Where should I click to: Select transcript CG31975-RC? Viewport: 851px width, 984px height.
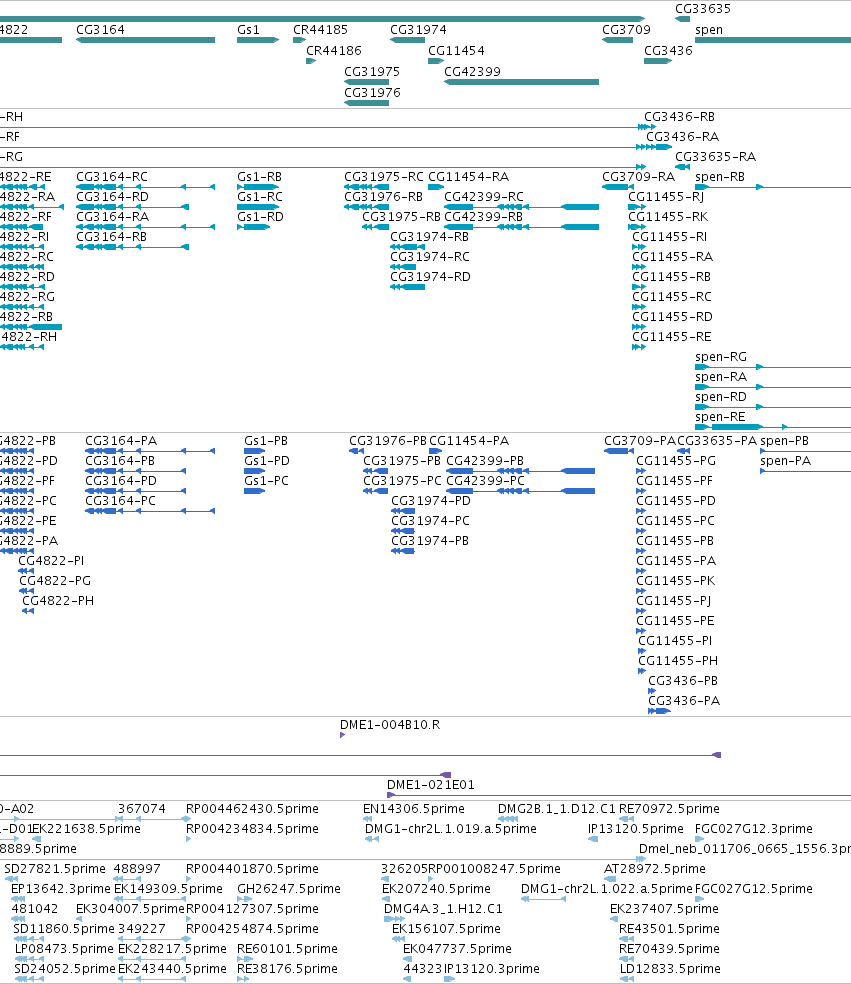point(384,177)
